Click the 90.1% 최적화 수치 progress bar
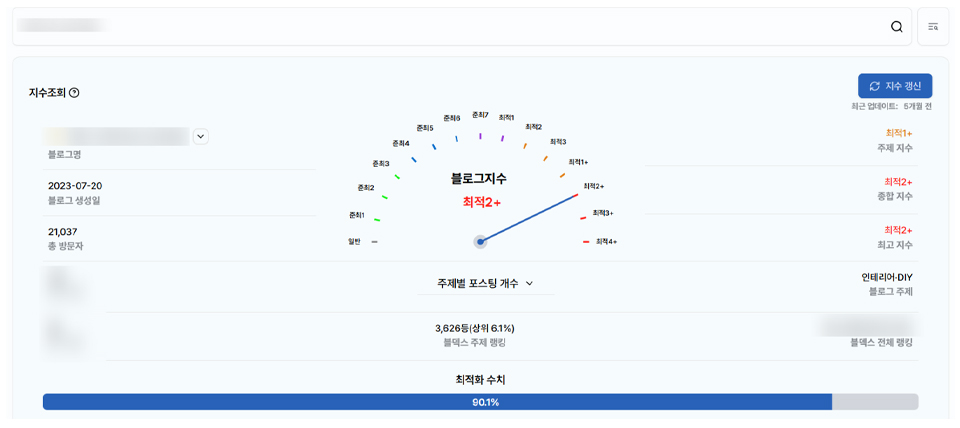 coord(480,402)
